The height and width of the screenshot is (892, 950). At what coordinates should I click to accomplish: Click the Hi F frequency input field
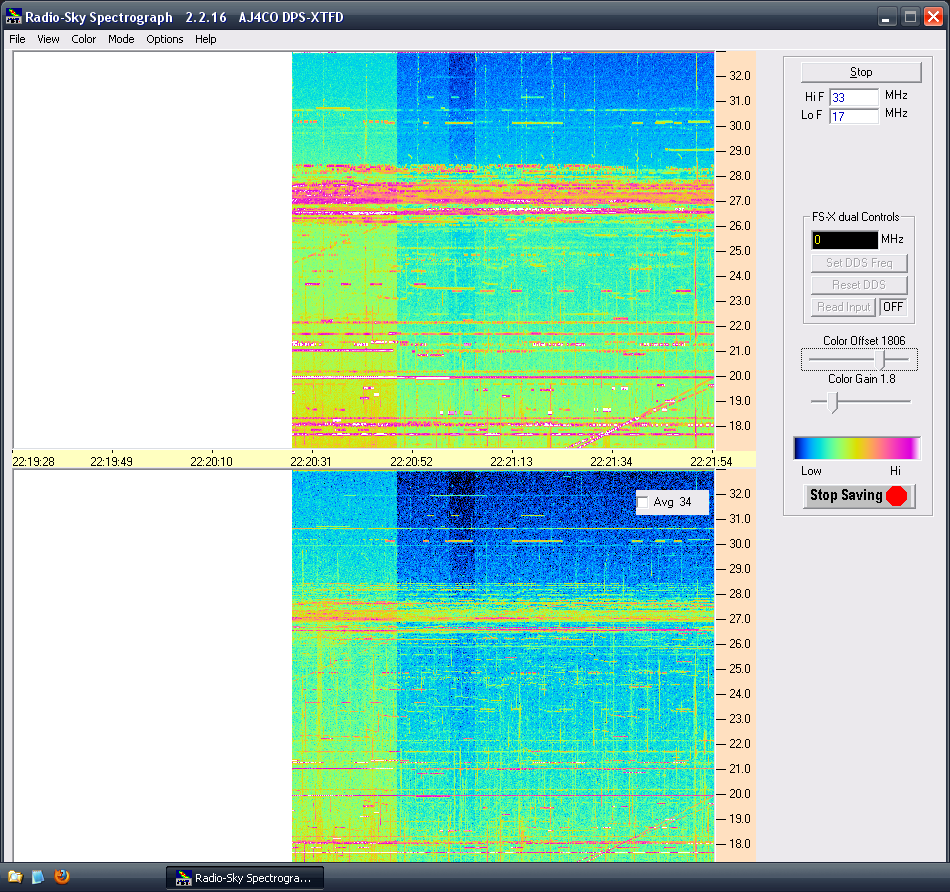pos(854,97)
